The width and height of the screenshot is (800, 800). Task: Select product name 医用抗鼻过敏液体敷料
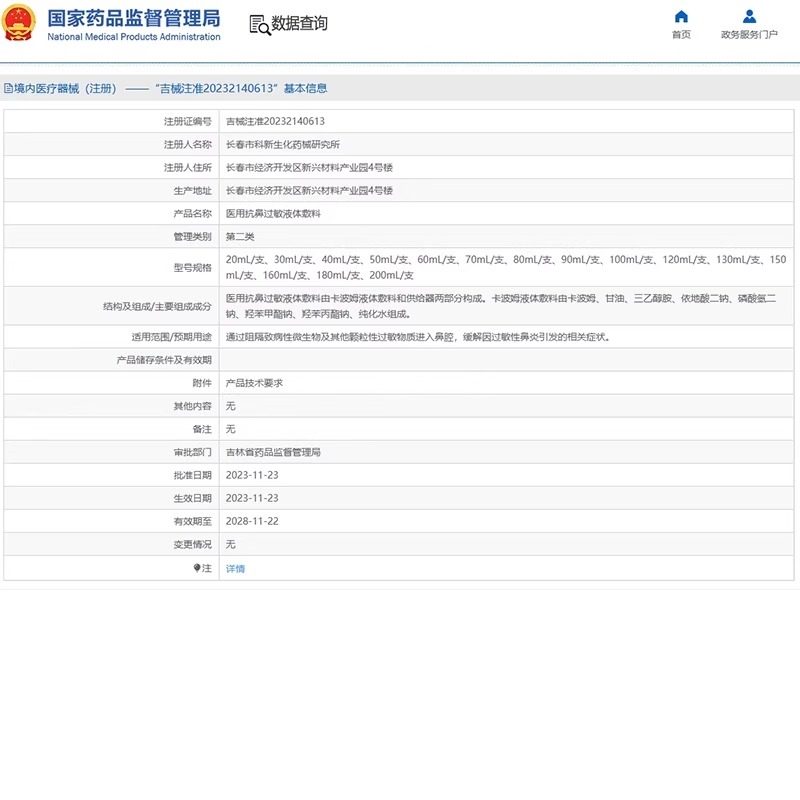273,214
